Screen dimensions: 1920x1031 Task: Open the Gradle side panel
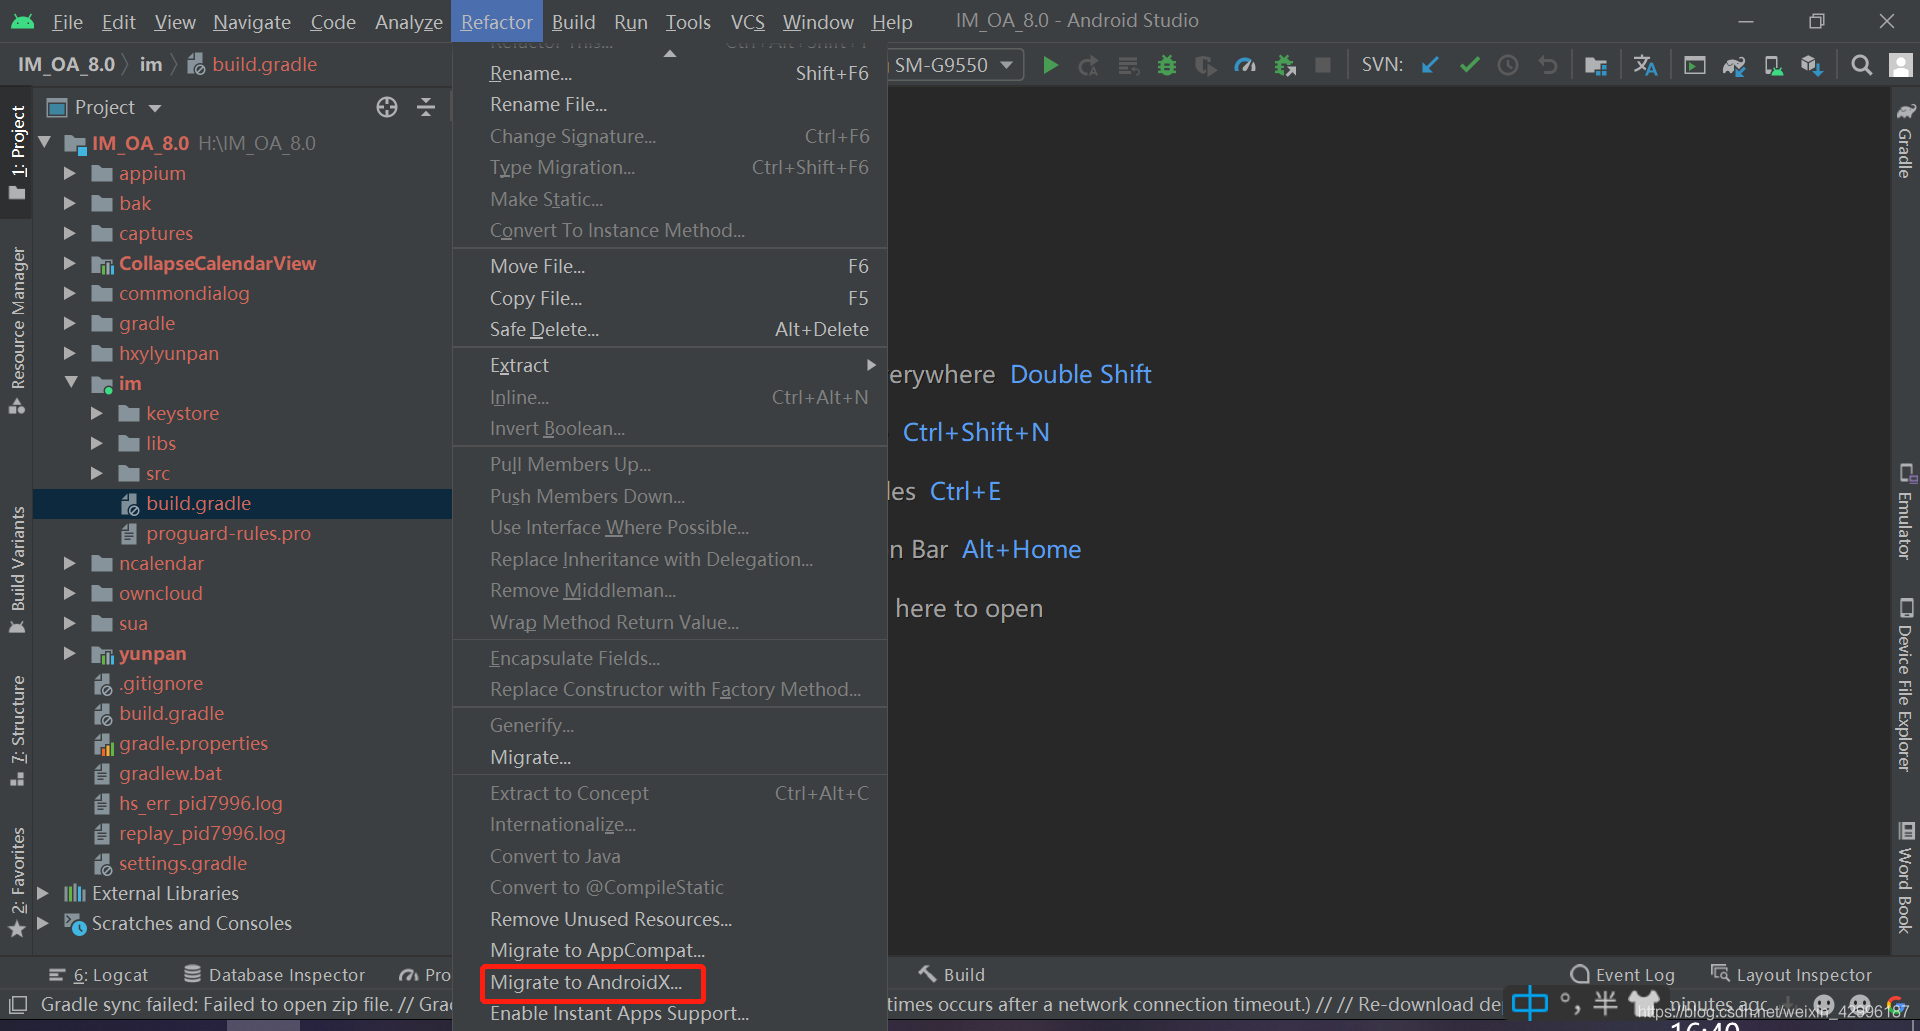pyautogui.click(x=1905, y=140)
